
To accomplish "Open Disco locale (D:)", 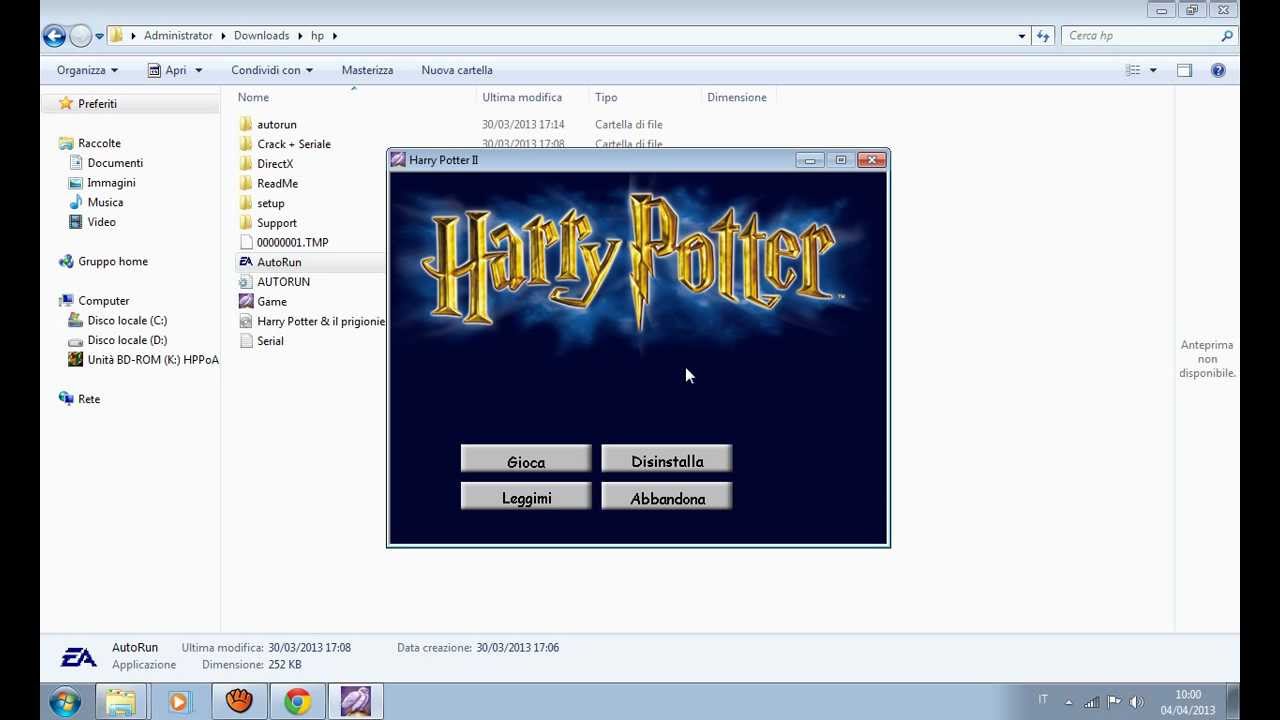I will [x=127, y=340].
